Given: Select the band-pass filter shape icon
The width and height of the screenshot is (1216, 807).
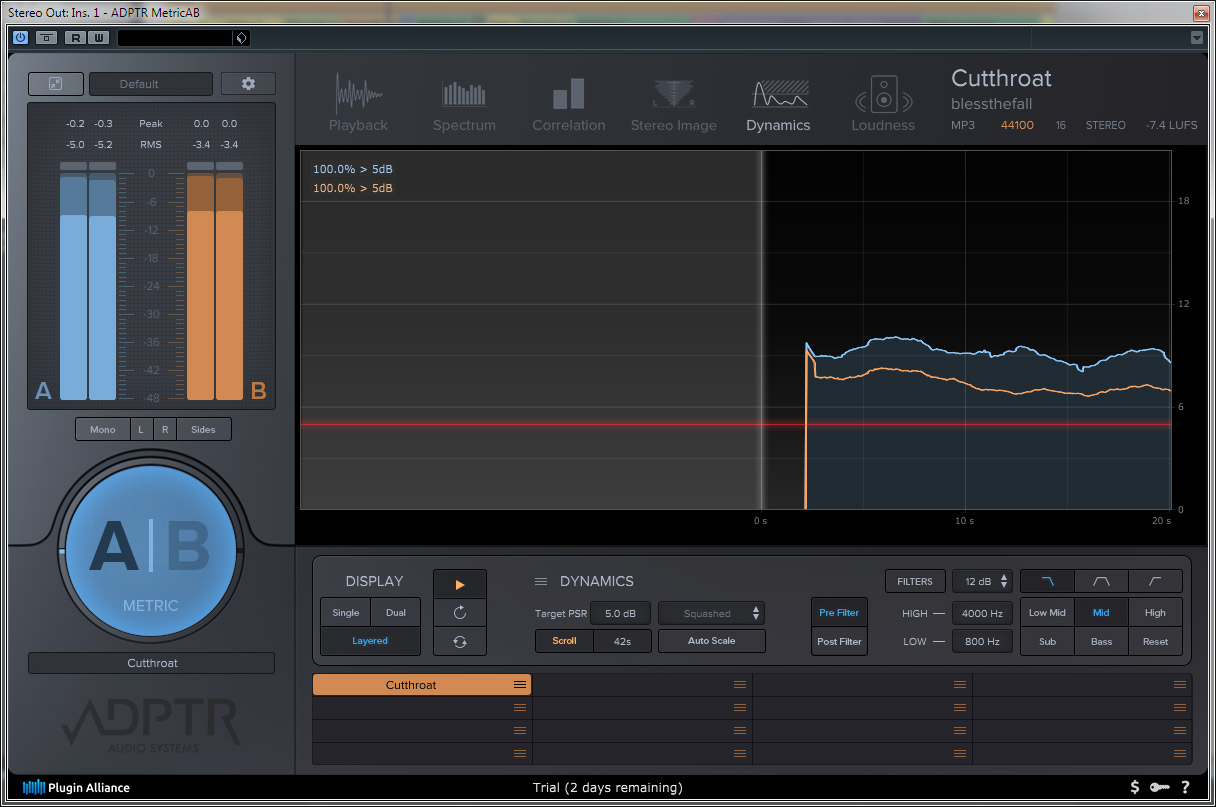Looking at the screenshot, I should pyautogui.click(x=1101, y=581).
